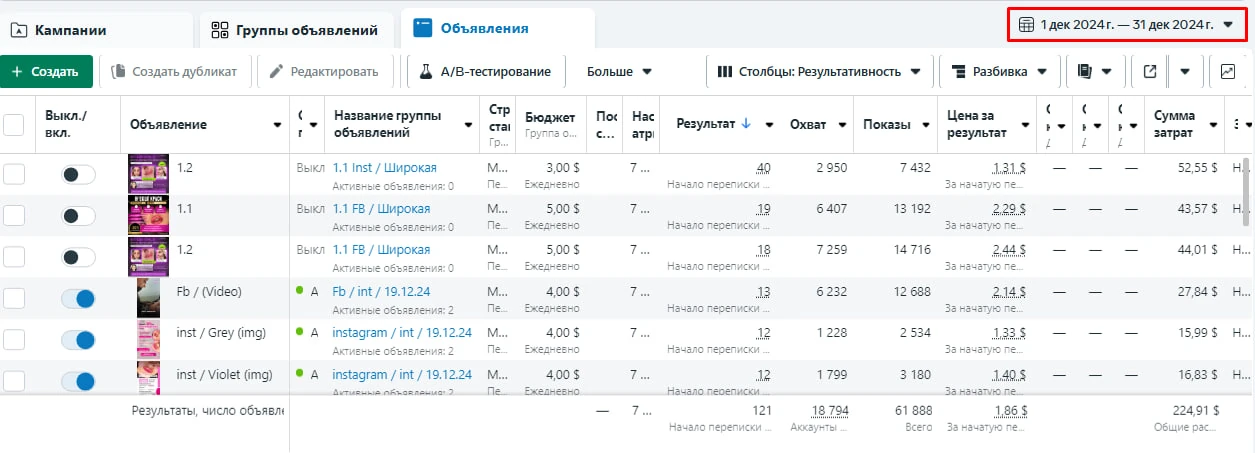
Task: Click the calendar icon in the date range
Action: click(x=1025, y=25)
